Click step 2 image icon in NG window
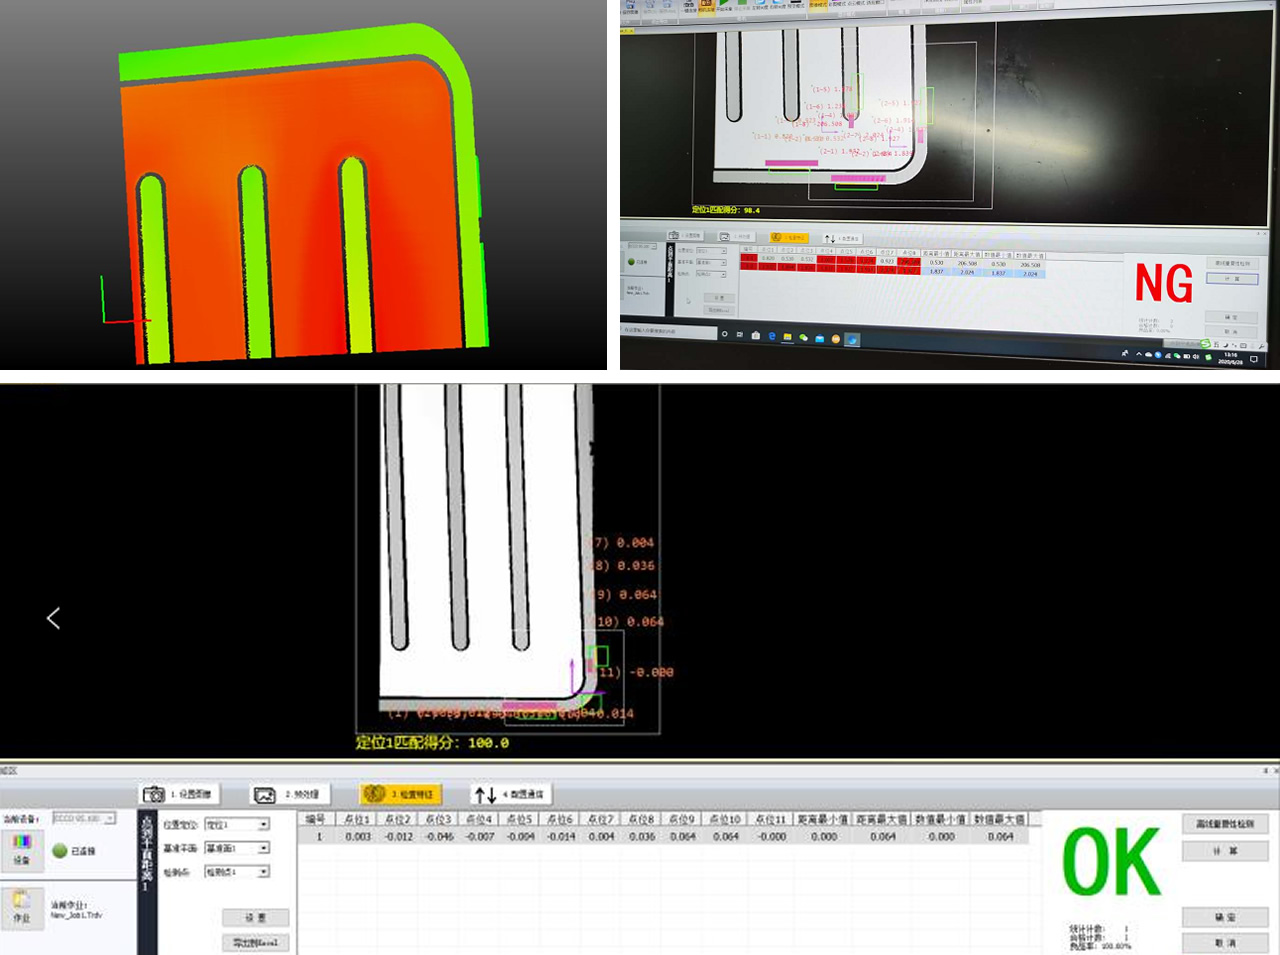This screenshot has width=1280, height=955. (725, 236)
